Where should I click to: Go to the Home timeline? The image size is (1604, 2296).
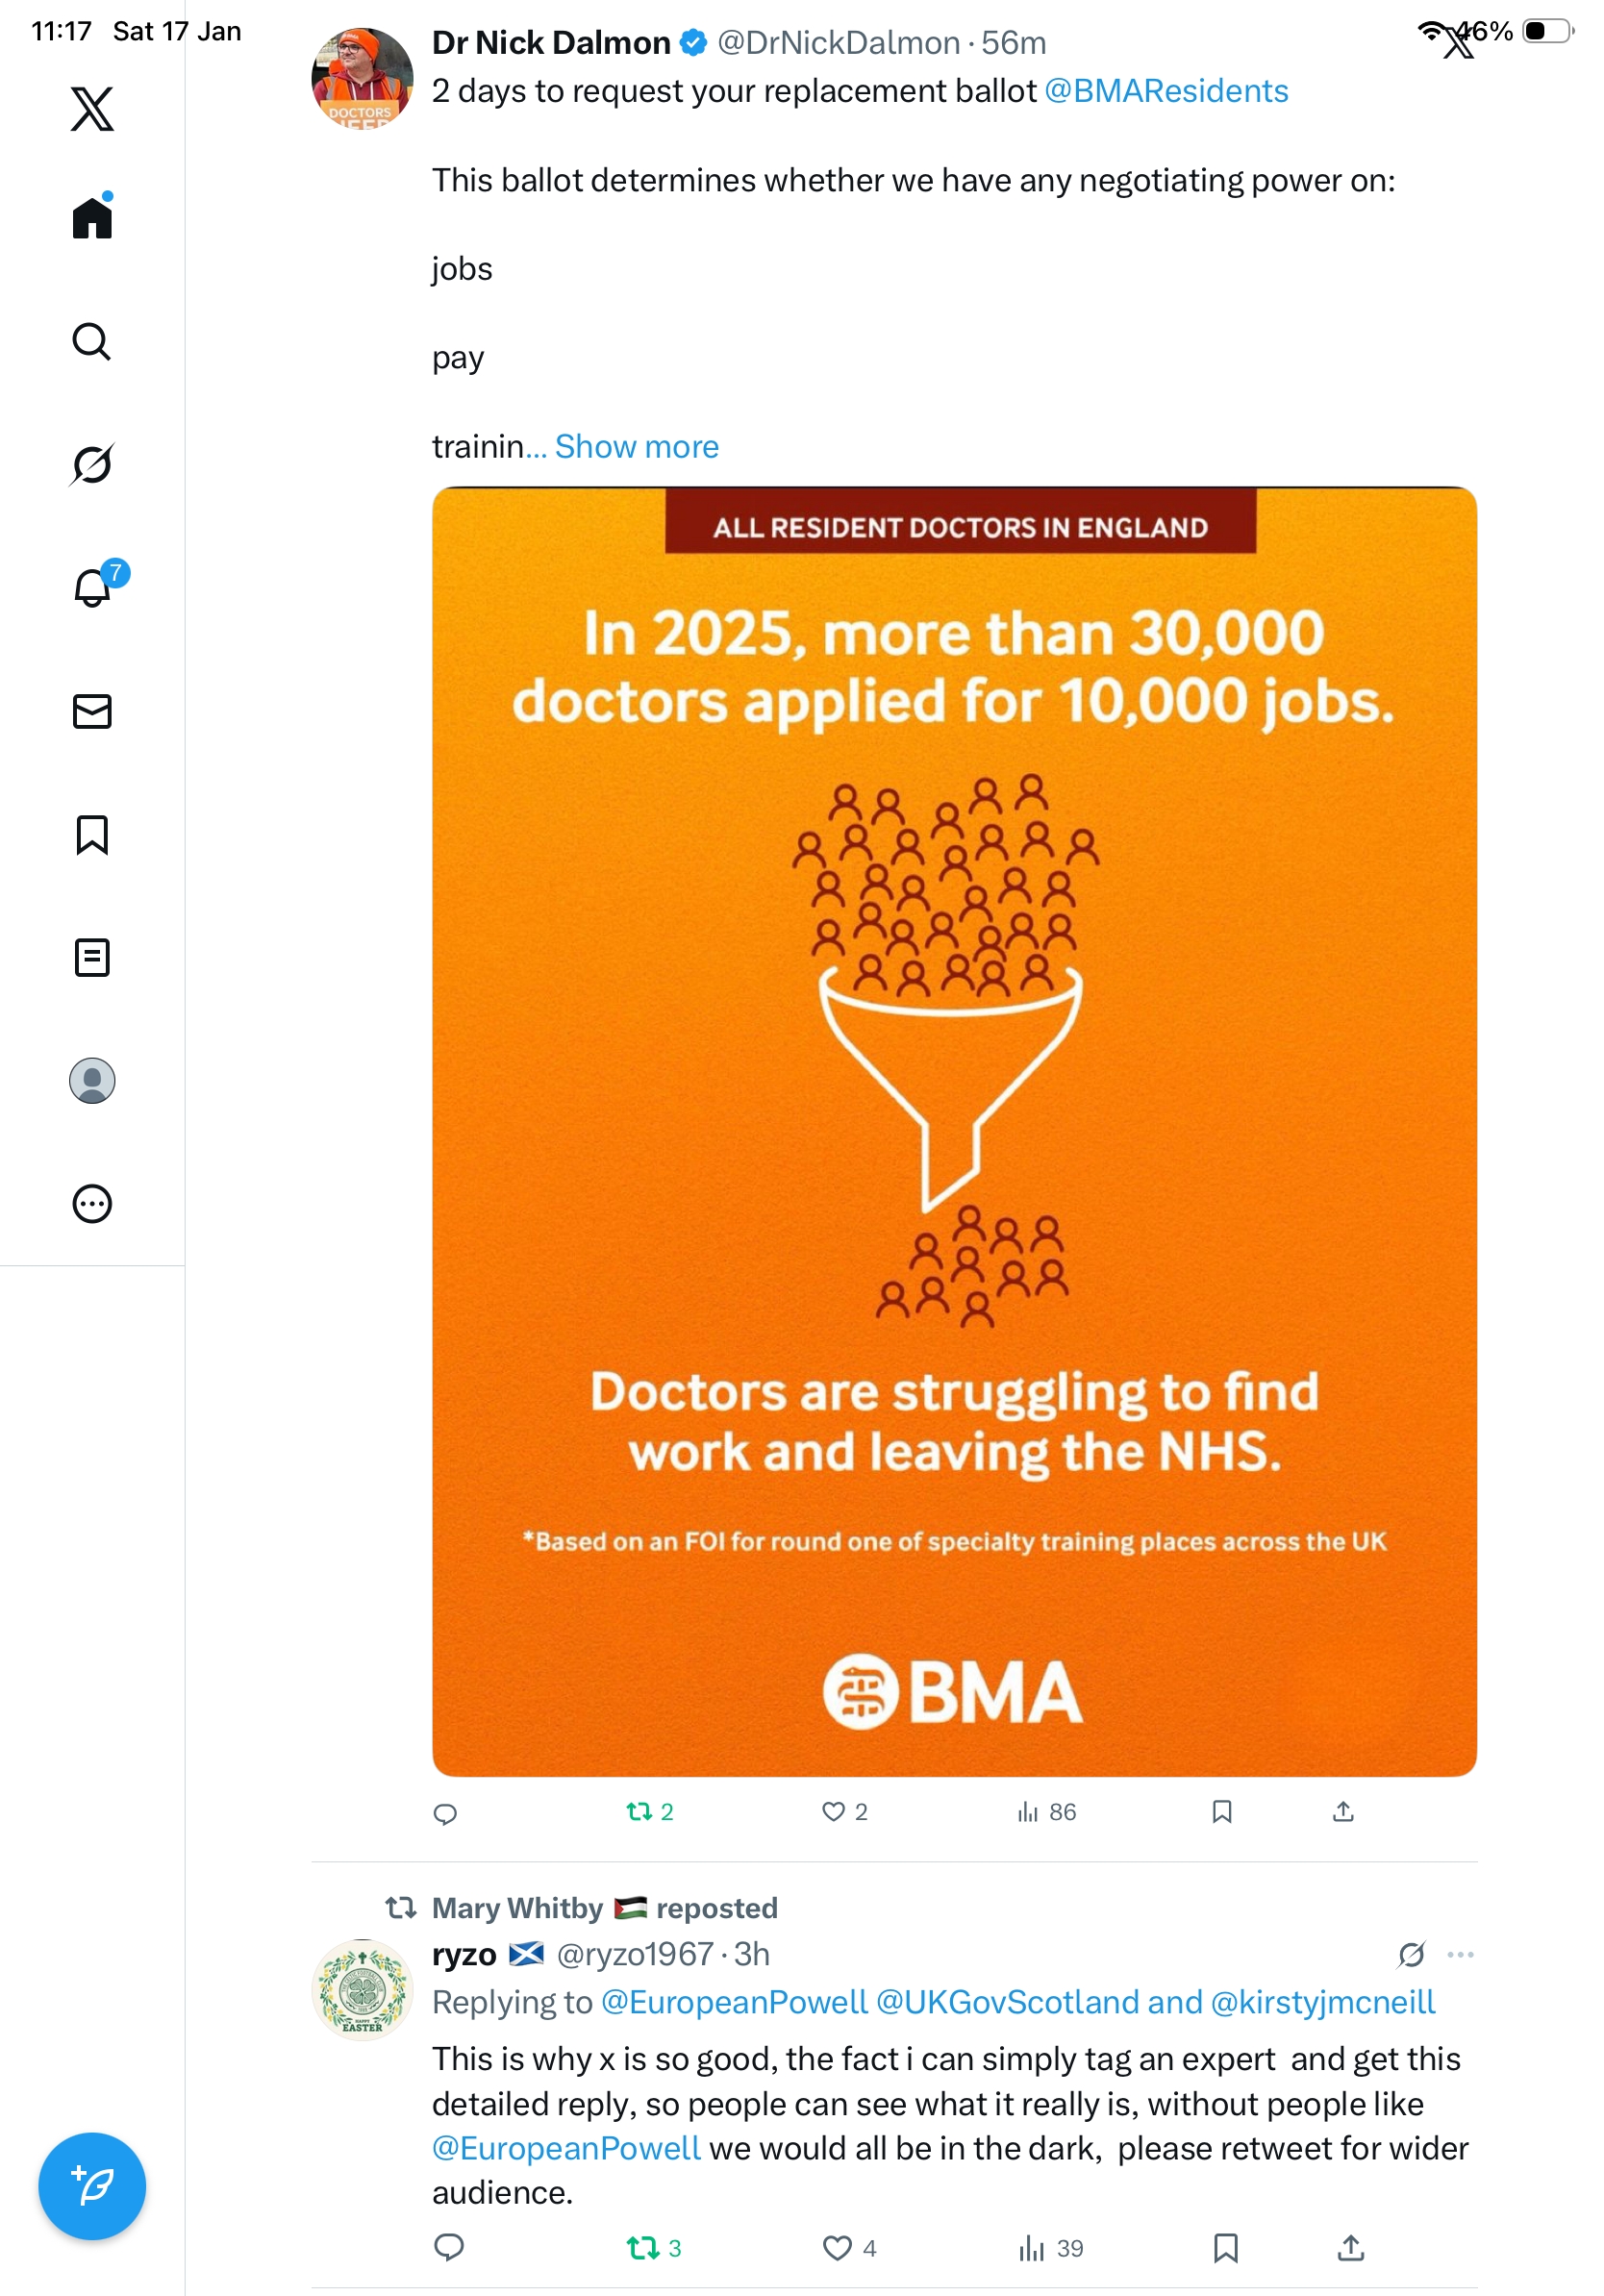92,217
